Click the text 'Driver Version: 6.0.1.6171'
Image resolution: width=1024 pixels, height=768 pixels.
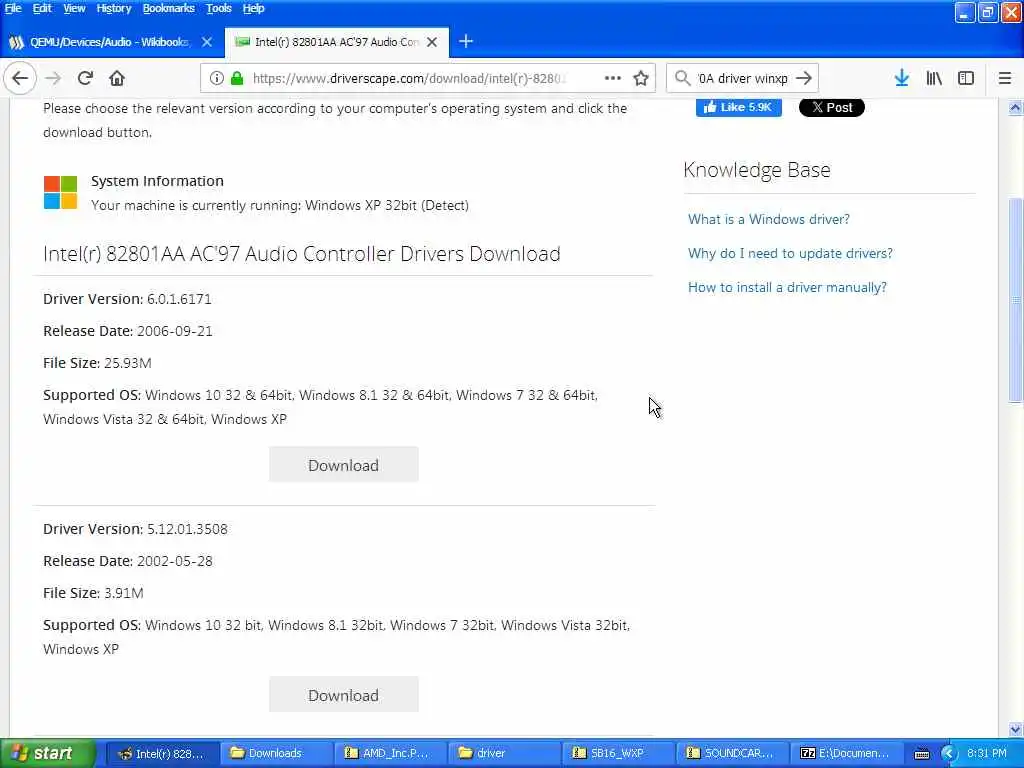127,299
